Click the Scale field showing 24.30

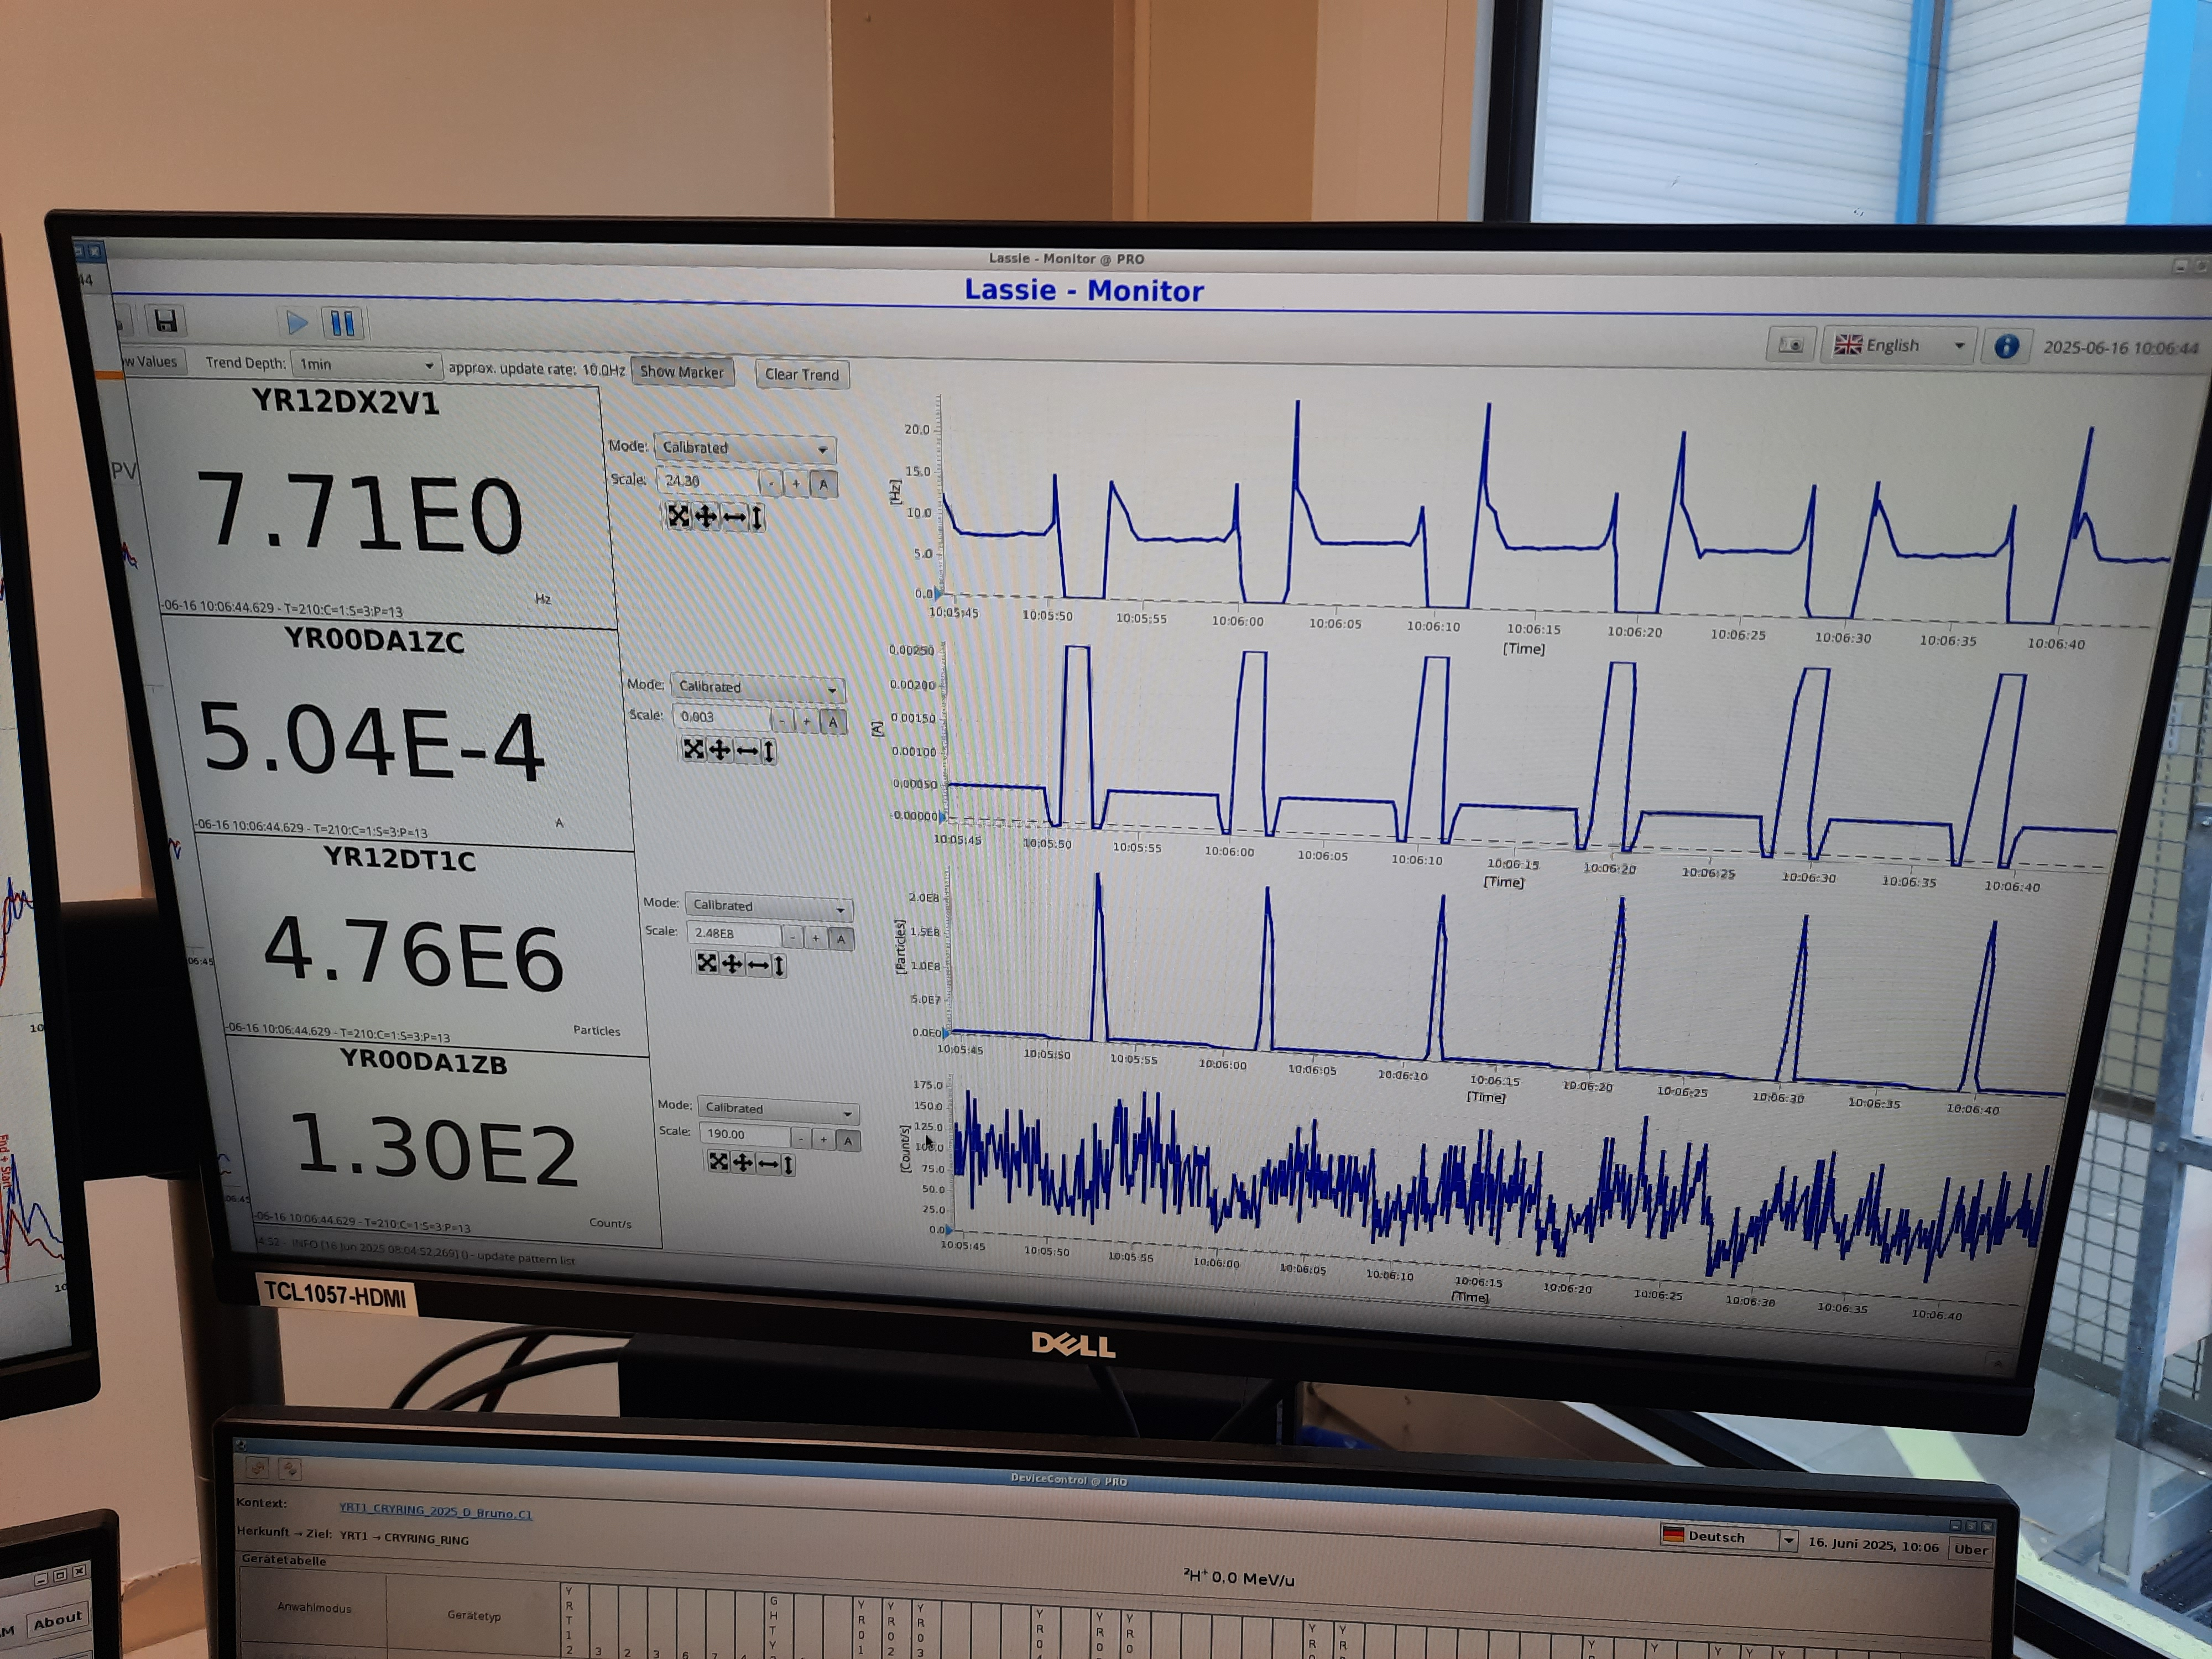coord(708,481)
